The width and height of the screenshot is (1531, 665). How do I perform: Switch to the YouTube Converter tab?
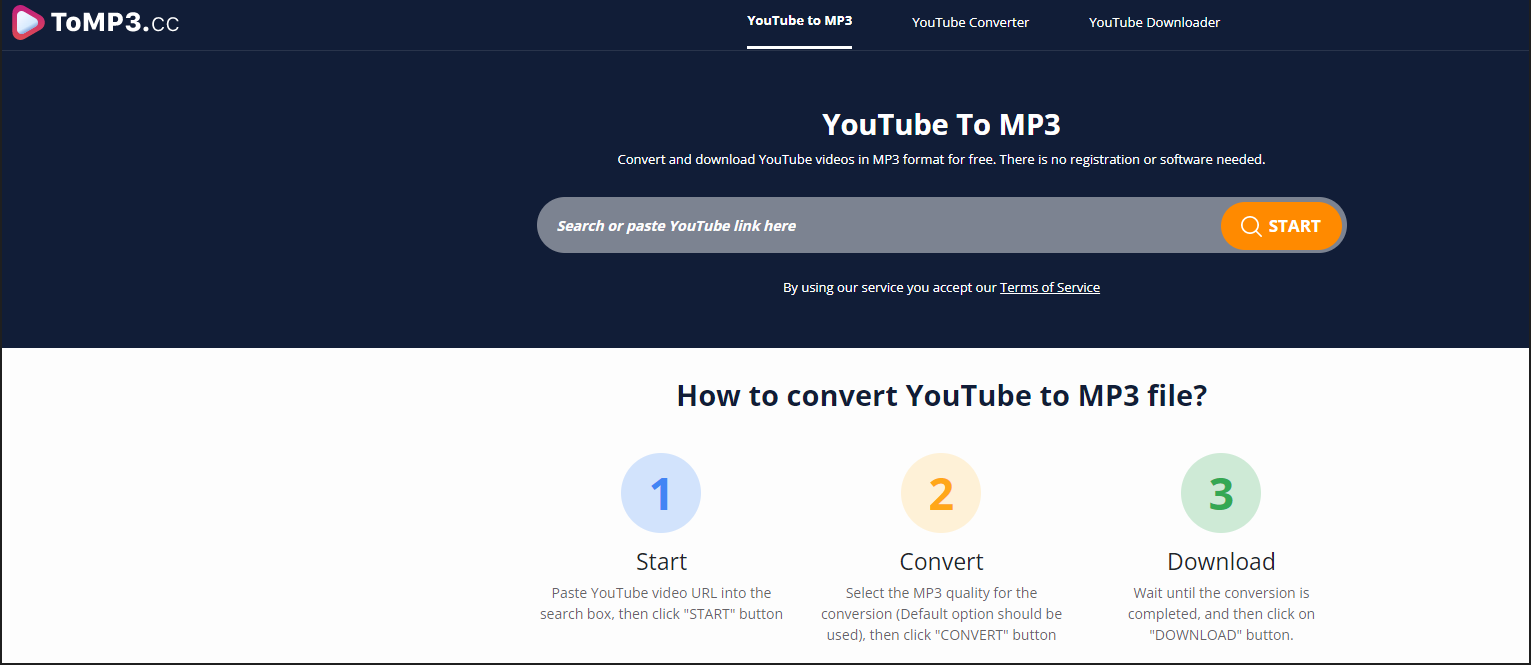coord(970,22)
